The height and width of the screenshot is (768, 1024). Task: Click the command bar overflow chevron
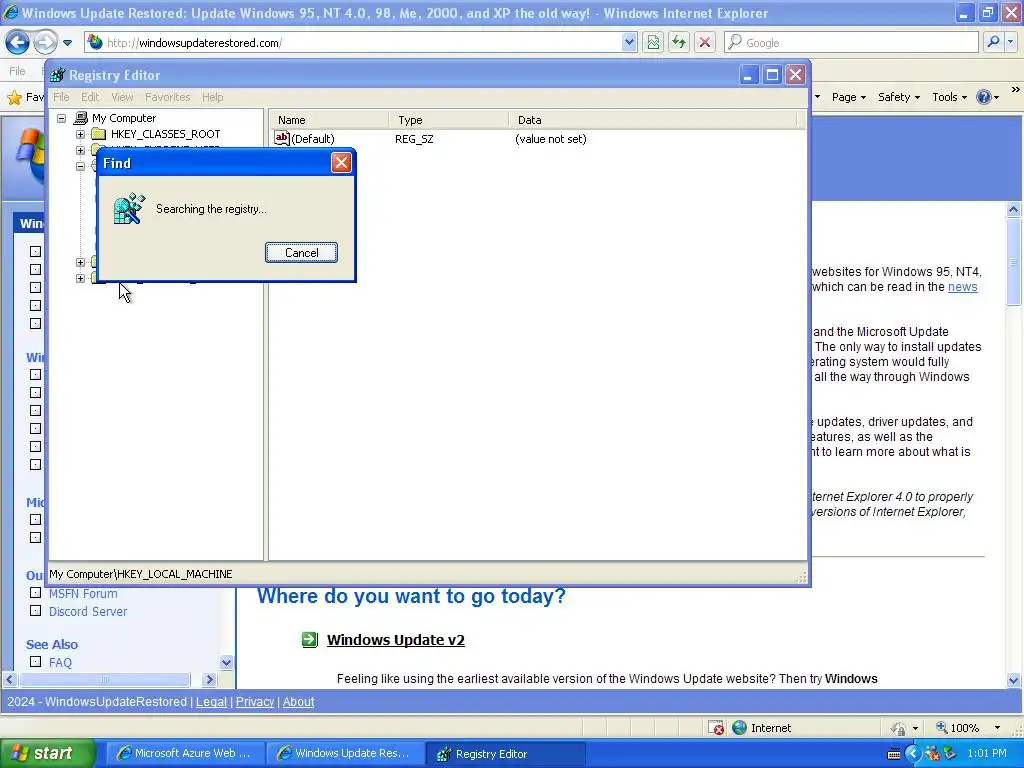coord(1016,89)
